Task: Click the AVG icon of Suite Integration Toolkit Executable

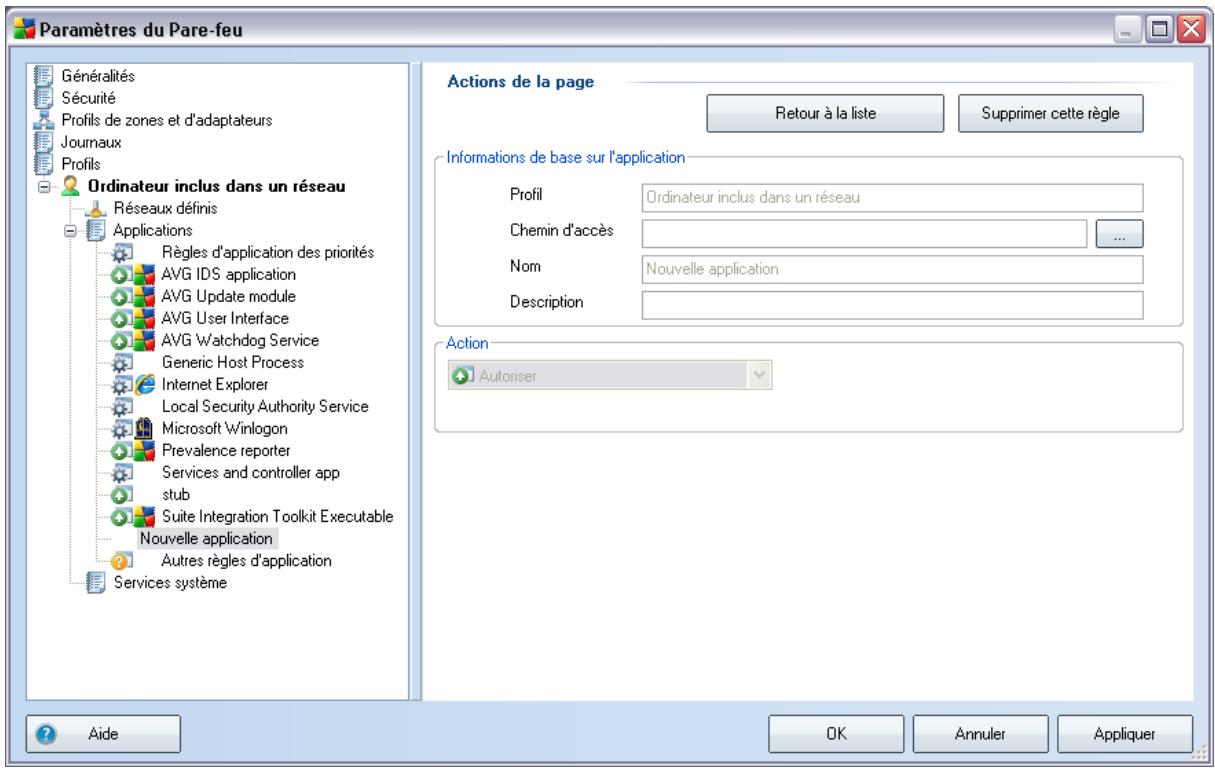Action: pyautogui.click(x=145, y=516)
